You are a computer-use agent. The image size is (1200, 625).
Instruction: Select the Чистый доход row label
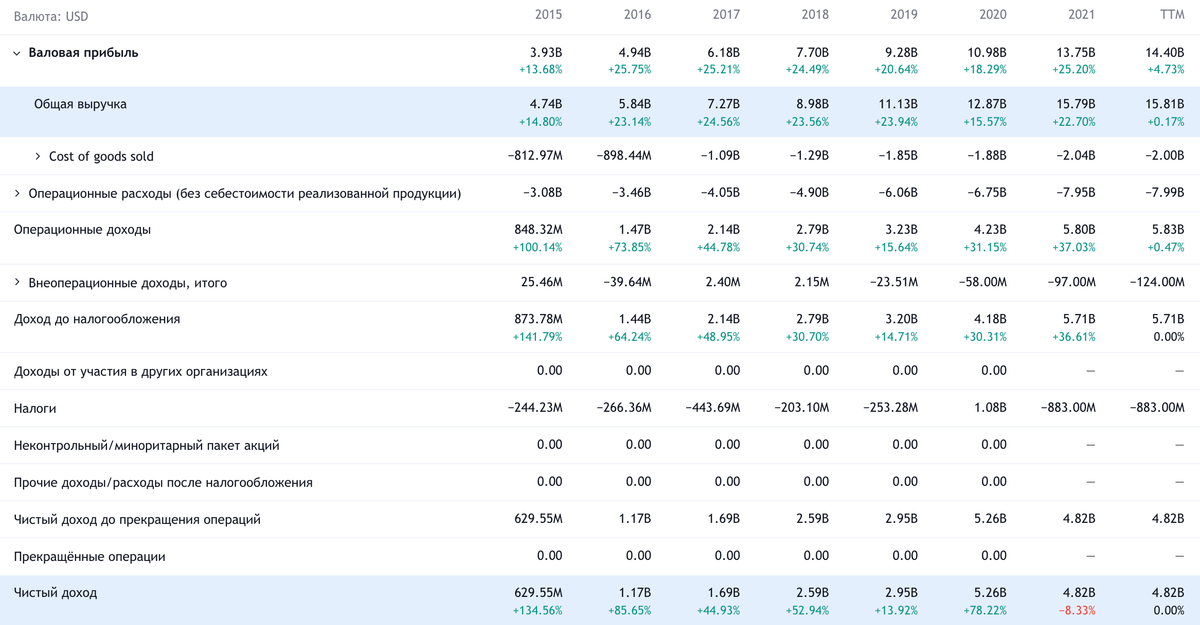[x=55, y=593]
